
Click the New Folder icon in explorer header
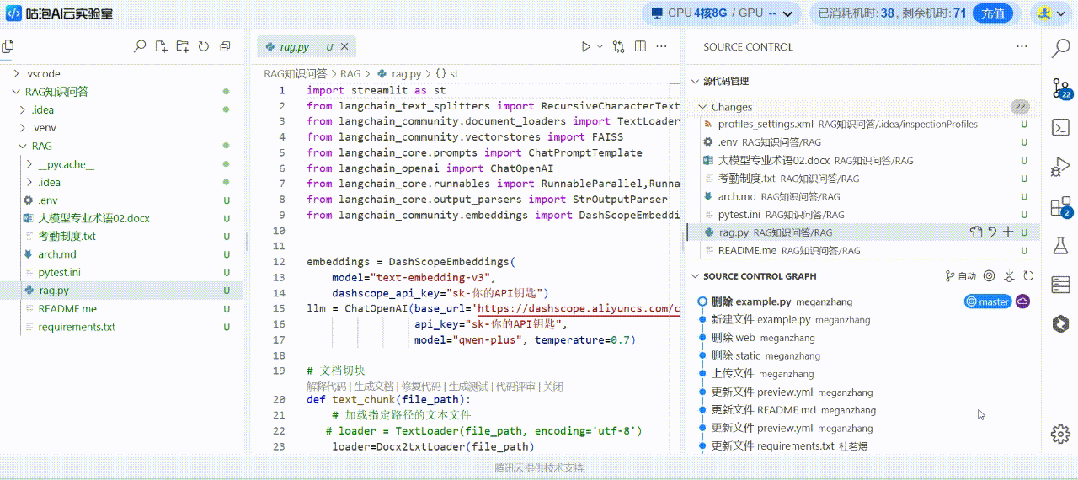[x=182, y=47]
